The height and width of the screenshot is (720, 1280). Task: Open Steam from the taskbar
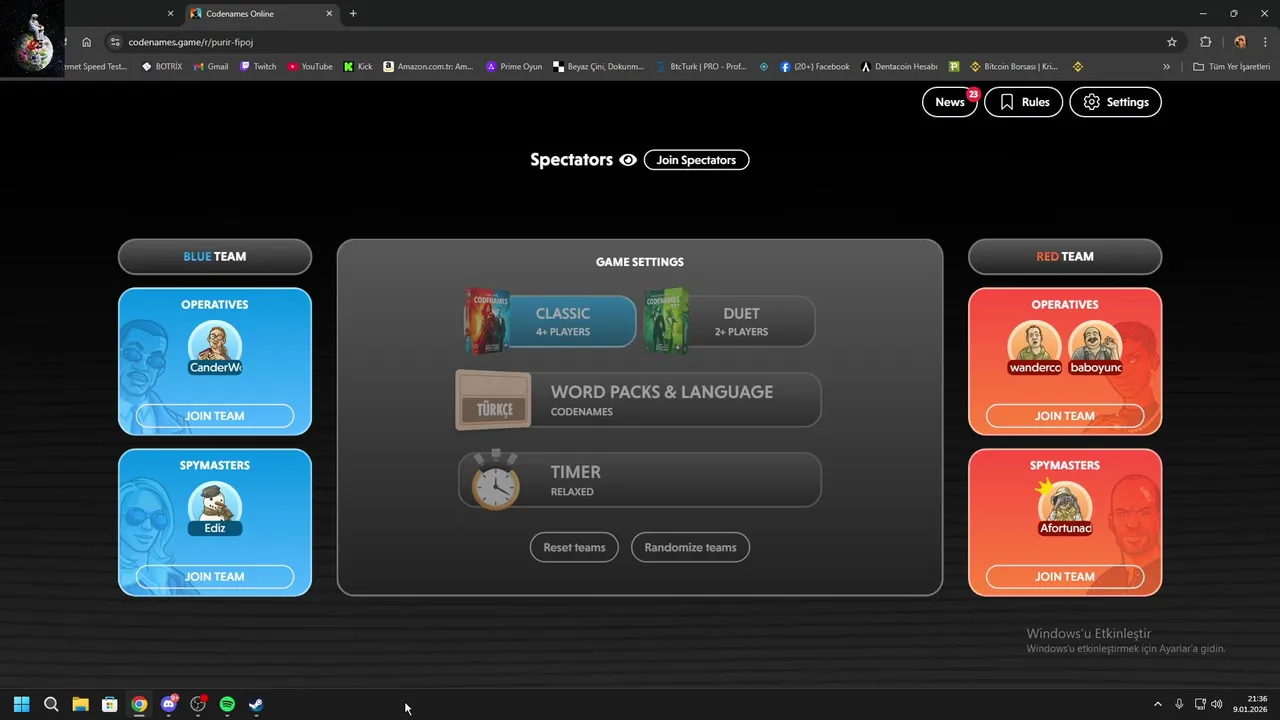coord(256,704)
